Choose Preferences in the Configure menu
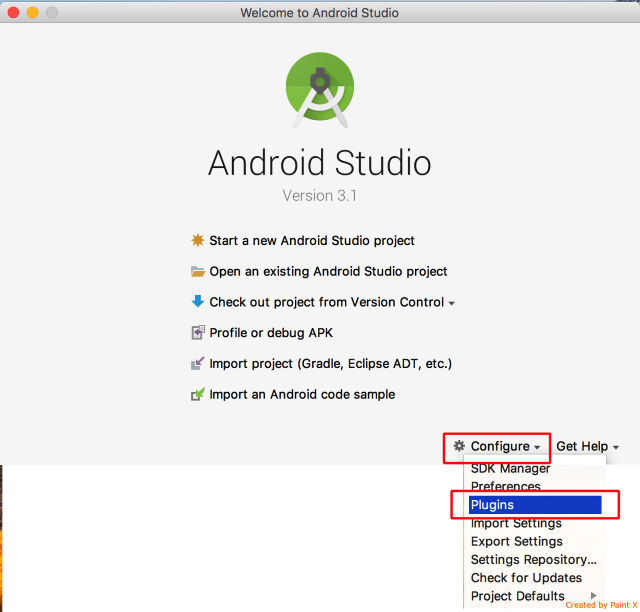This screenshot has width=640, height=612. [505, 487]
